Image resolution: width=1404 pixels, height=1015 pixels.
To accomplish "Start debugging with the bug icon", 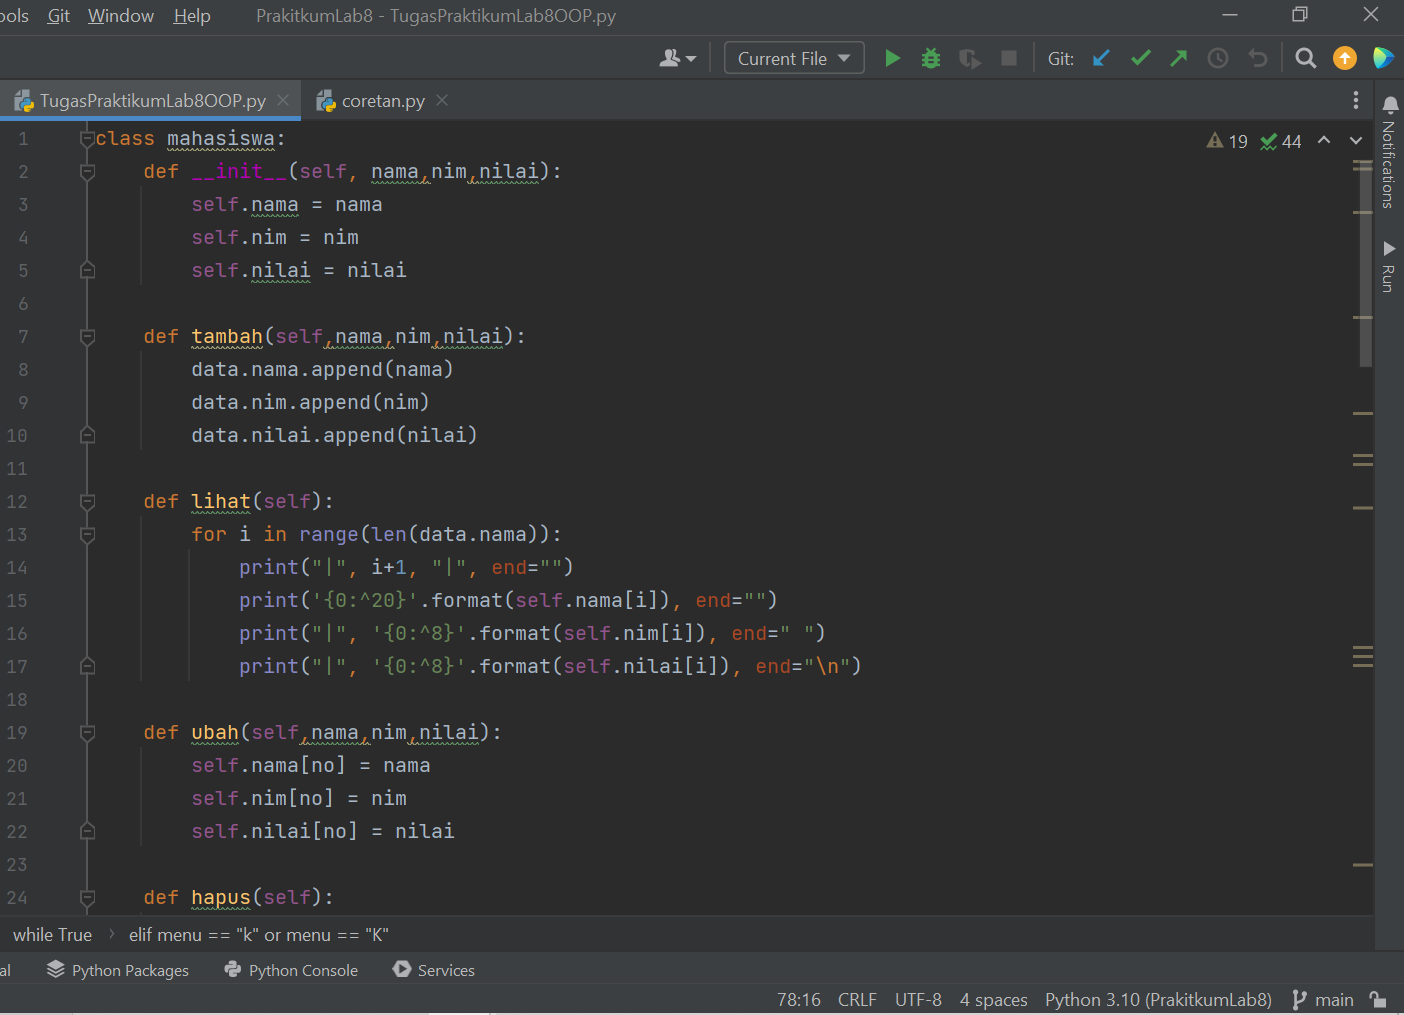I will (931, 58).
